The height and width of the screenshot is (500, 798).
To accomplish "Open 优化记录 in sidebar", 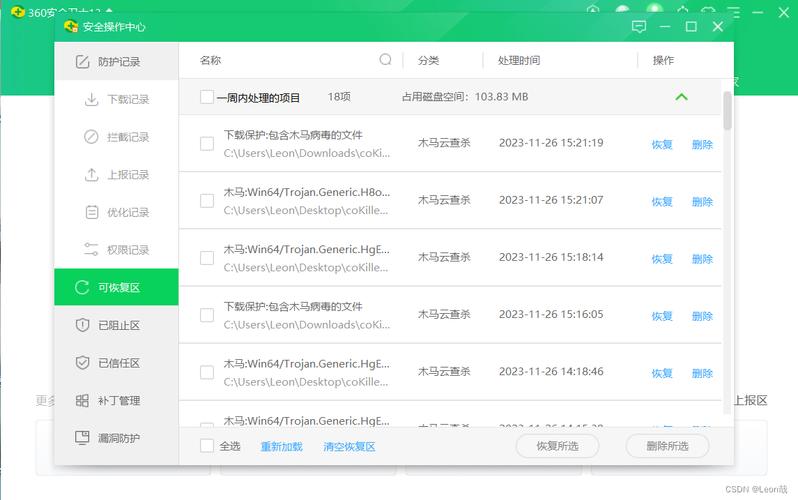I will (x=116, y=212).
